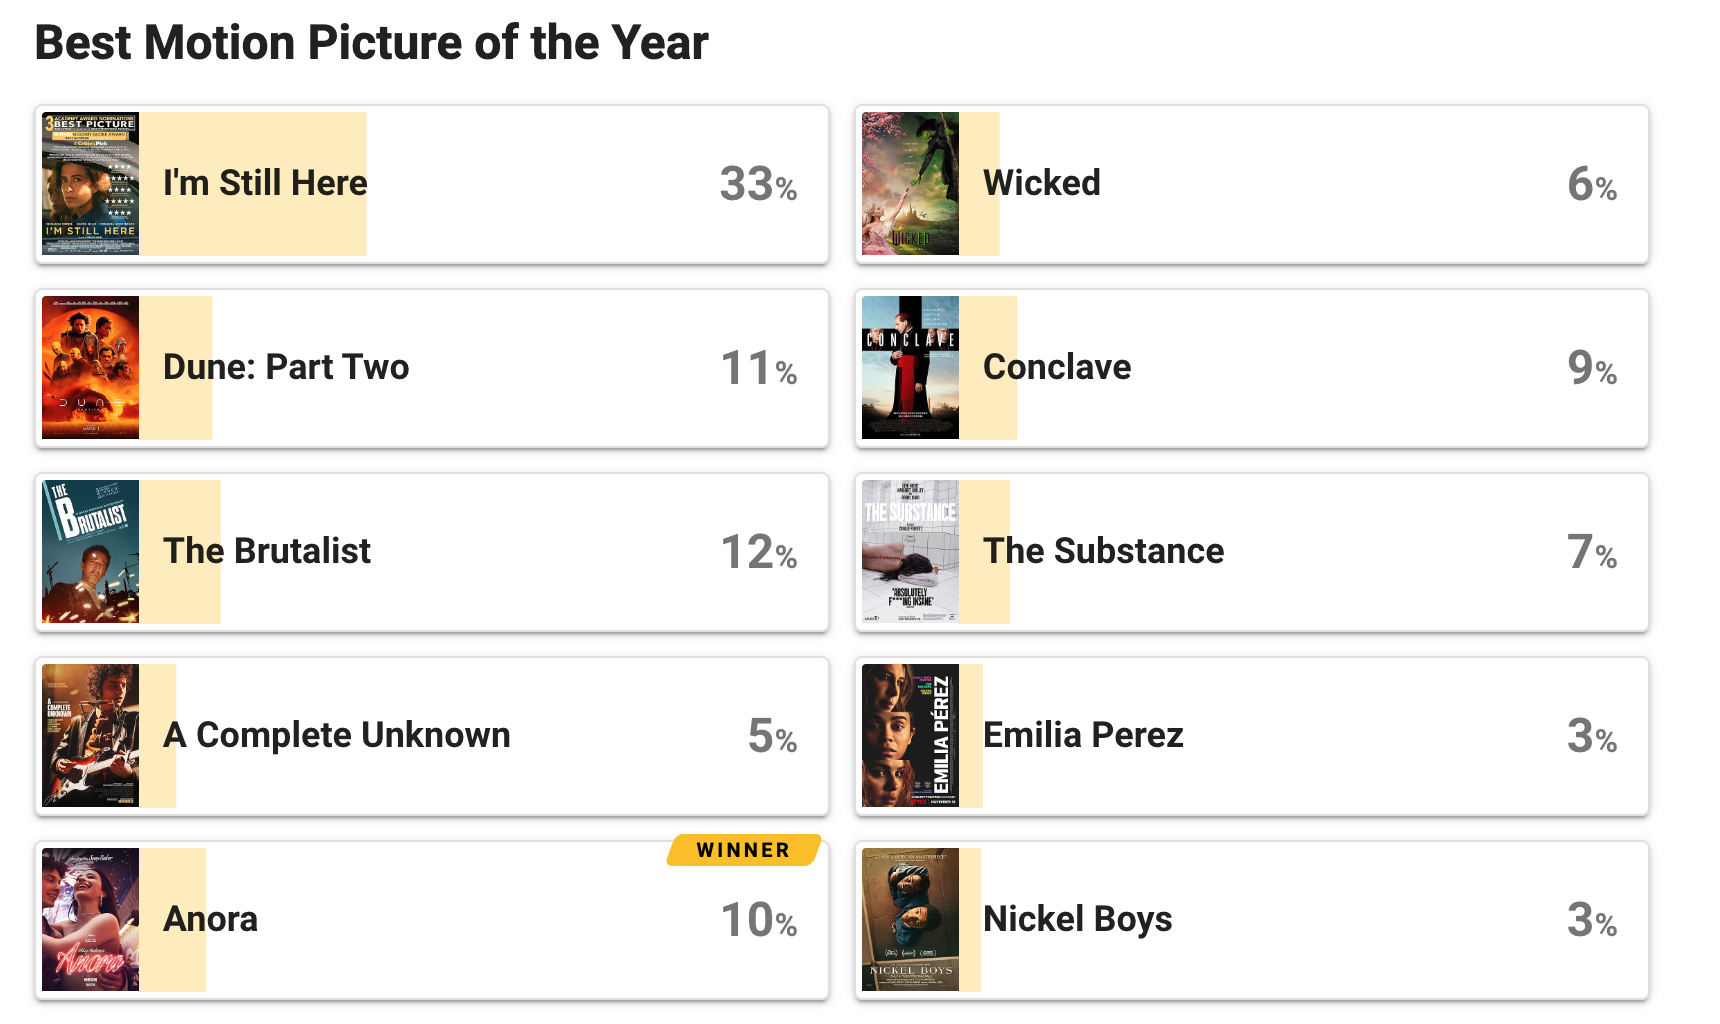Open the I'm Still Here title link
This screenshot has height=1024, width=1720.
(265, 184)
